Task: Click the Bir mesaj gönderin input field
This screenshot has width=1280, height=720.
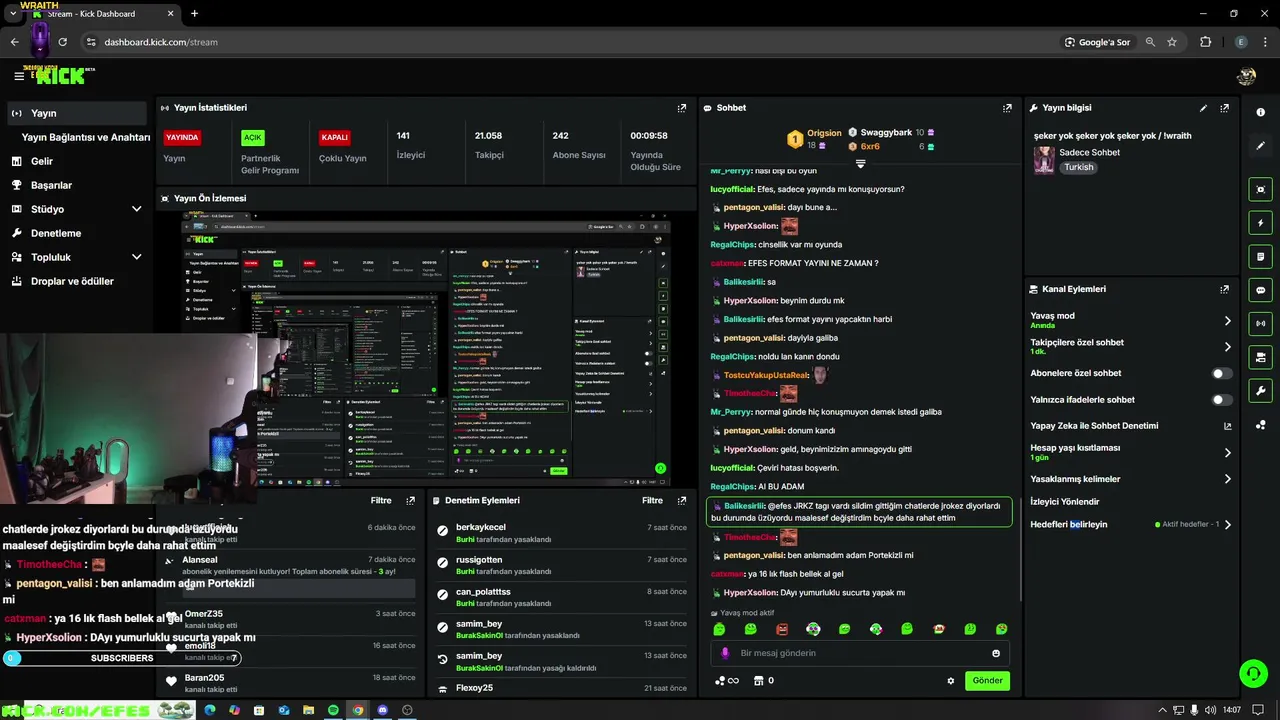Action: coord(860,653)
